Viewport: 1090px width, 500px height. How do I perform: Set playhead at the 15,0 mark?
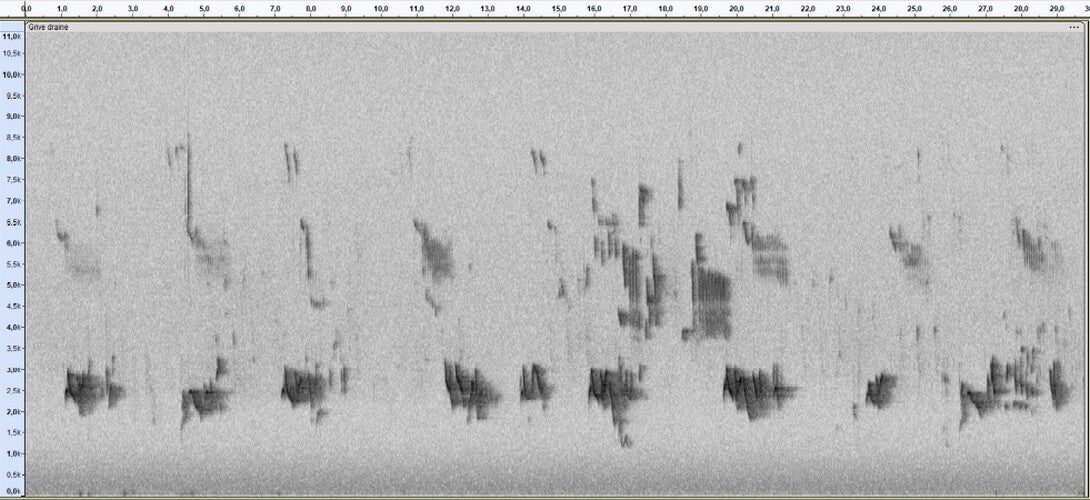tap(559, 9)
